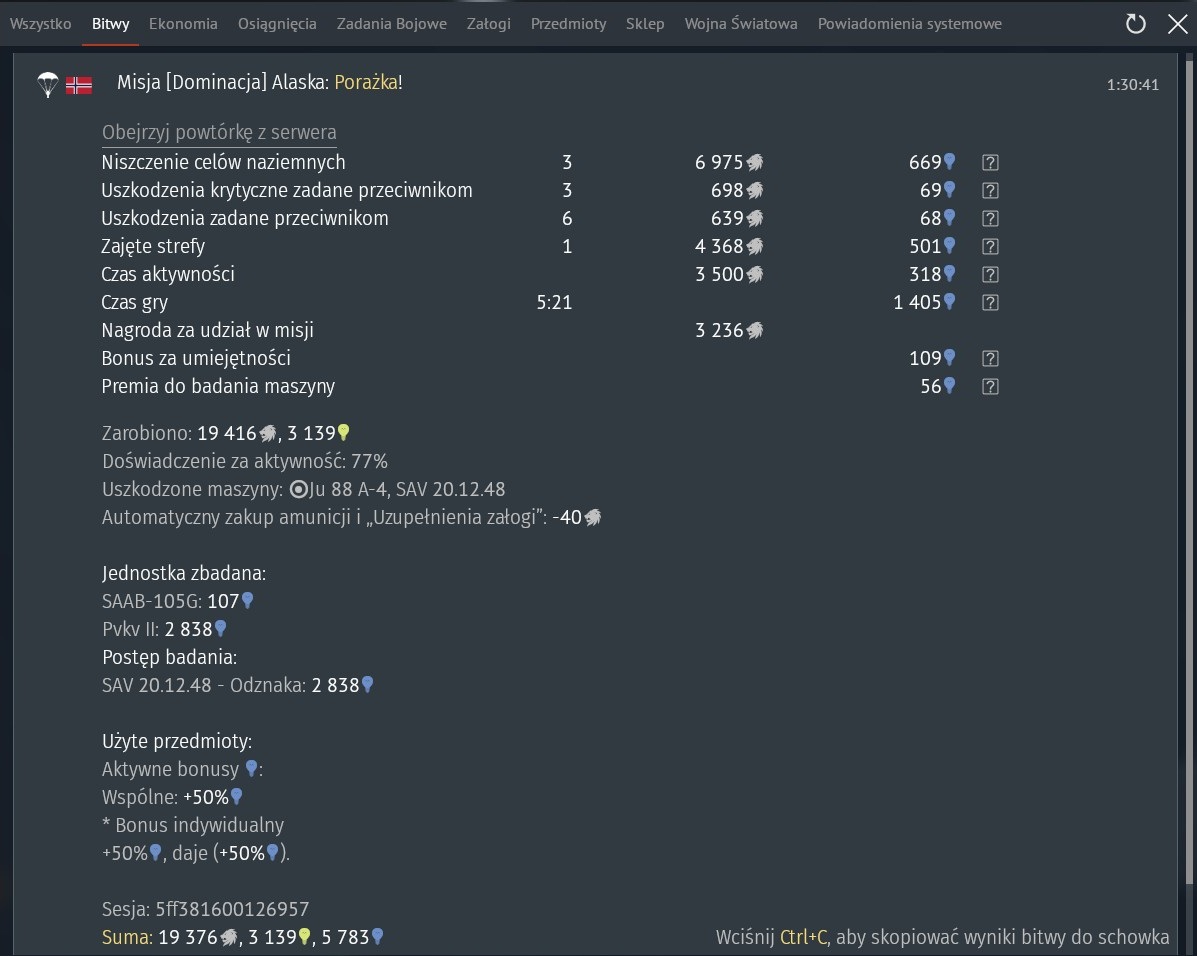Open the Sklep tab
Viewport: 1197px width, 956px height.
tap(645, 24)
